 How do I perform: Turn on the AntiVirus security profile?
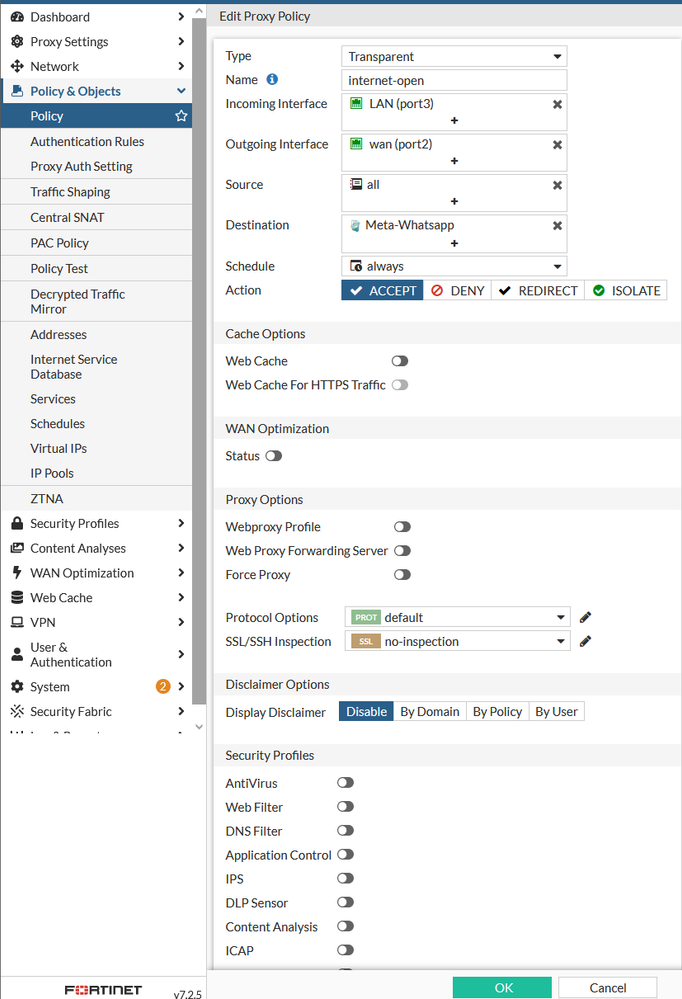[x=345, y=783]
